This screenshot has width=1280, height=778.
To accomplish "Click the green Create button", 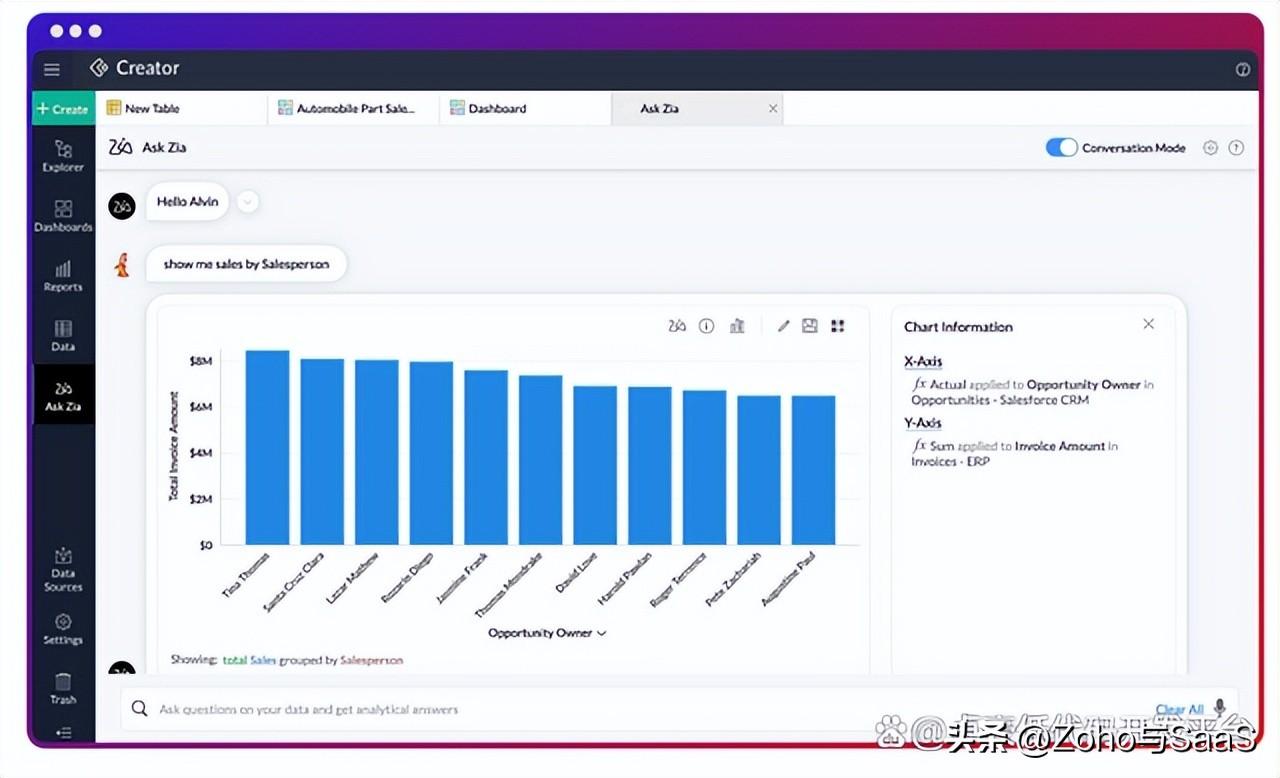I will pyautogui.click(x=63, y=108).
